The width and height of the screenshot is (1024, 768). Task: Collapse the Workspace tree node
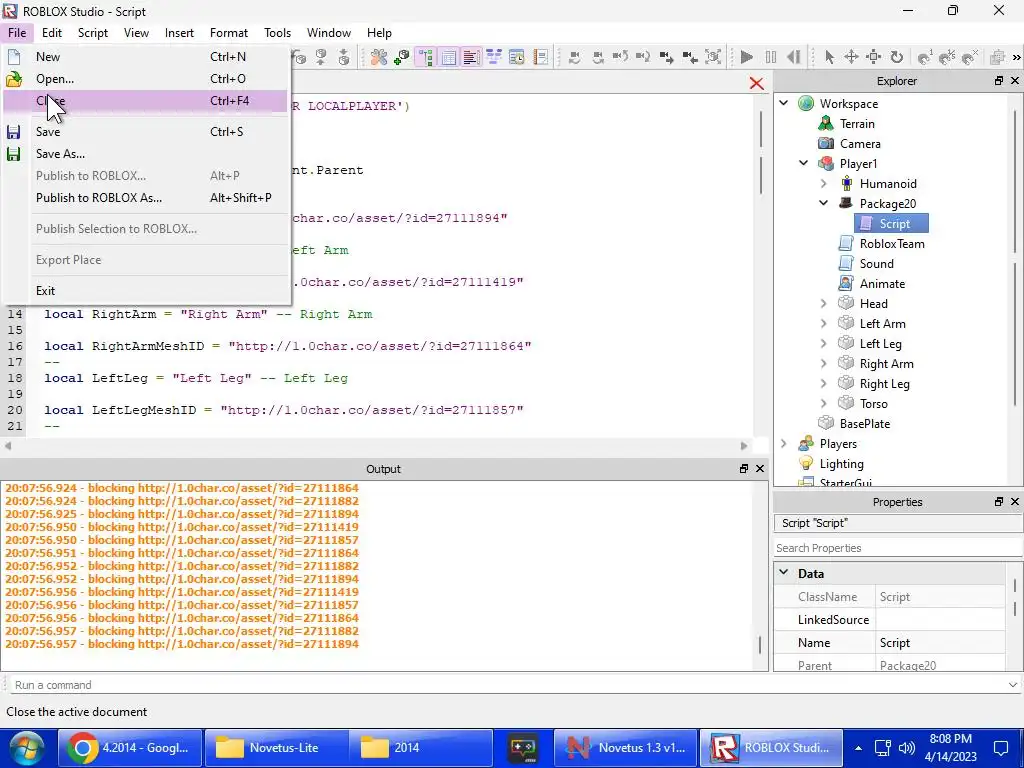pyautogui.click(x=784, y=103)
